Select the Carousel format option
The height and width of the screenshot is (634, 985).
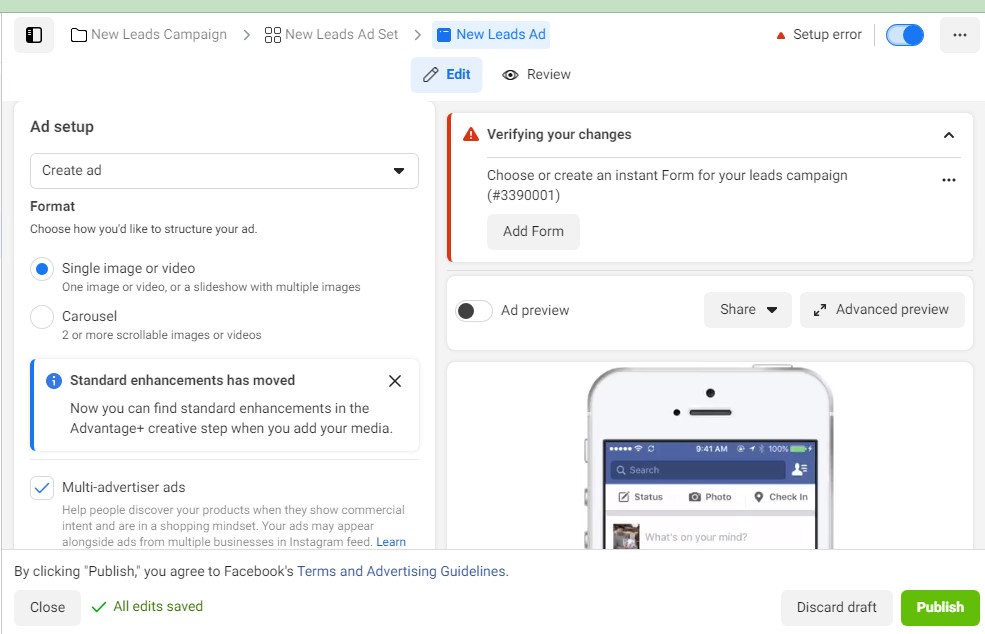pos(42,317)
